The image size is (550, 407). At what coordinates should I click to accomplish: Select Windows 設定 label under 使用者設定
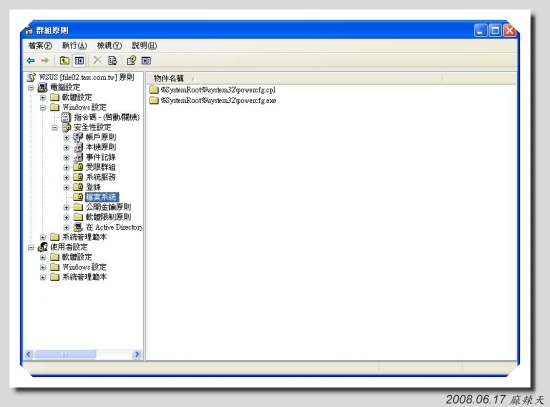[84, 267]
